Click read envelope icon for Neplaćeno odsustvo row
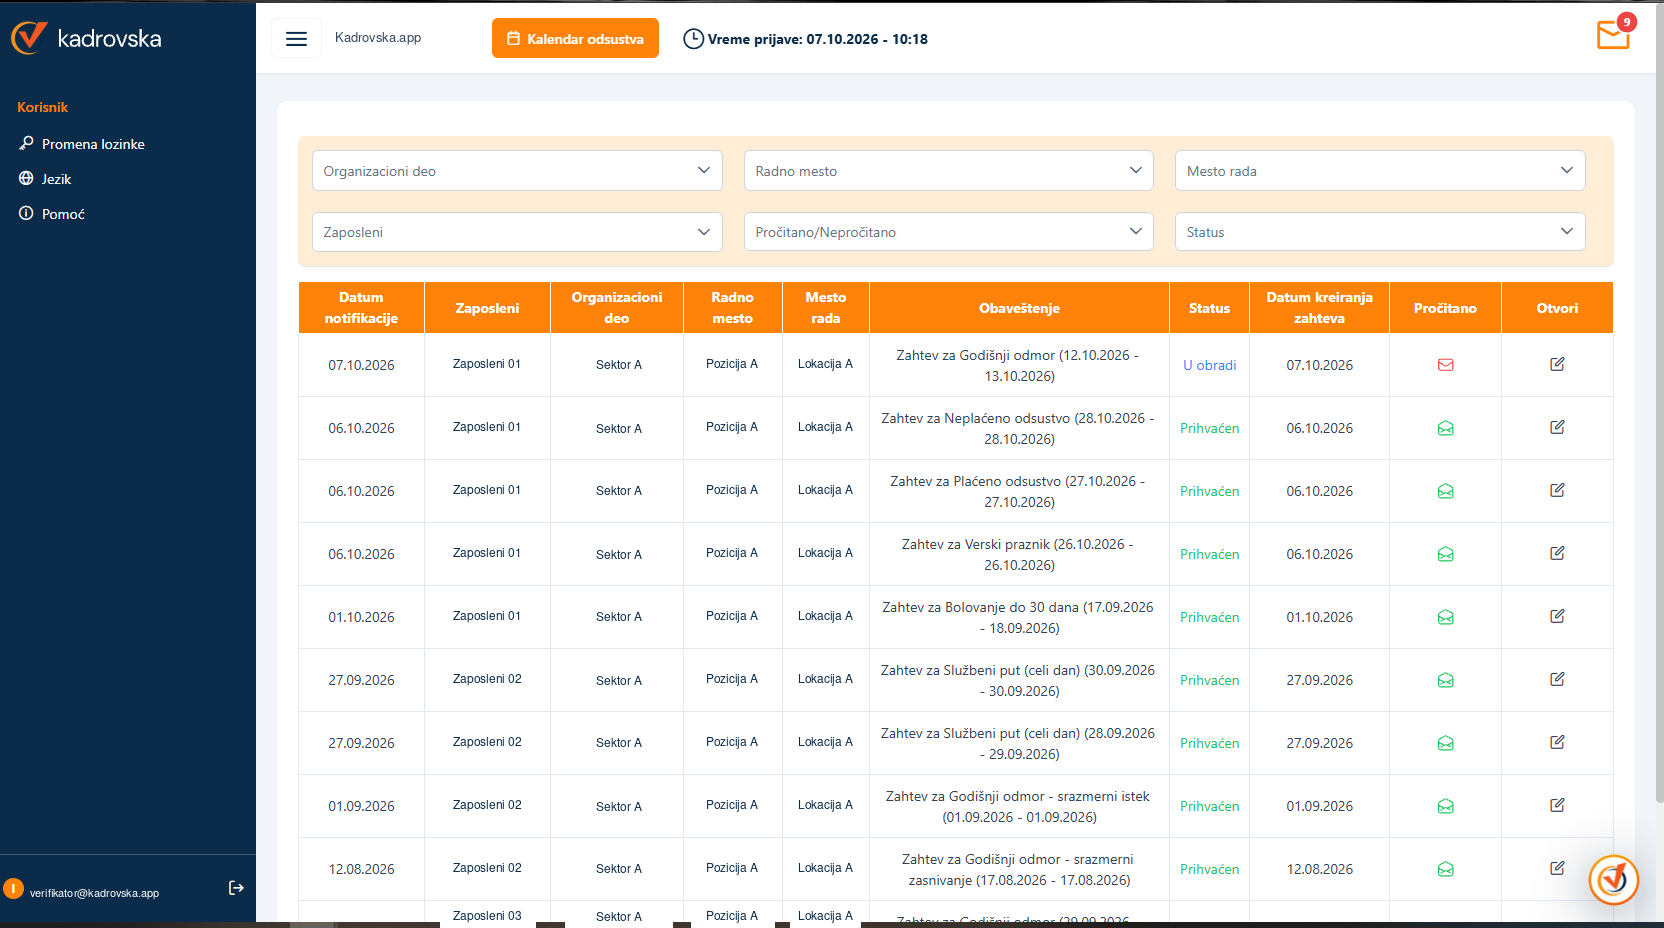 [x=1445, y=428]
